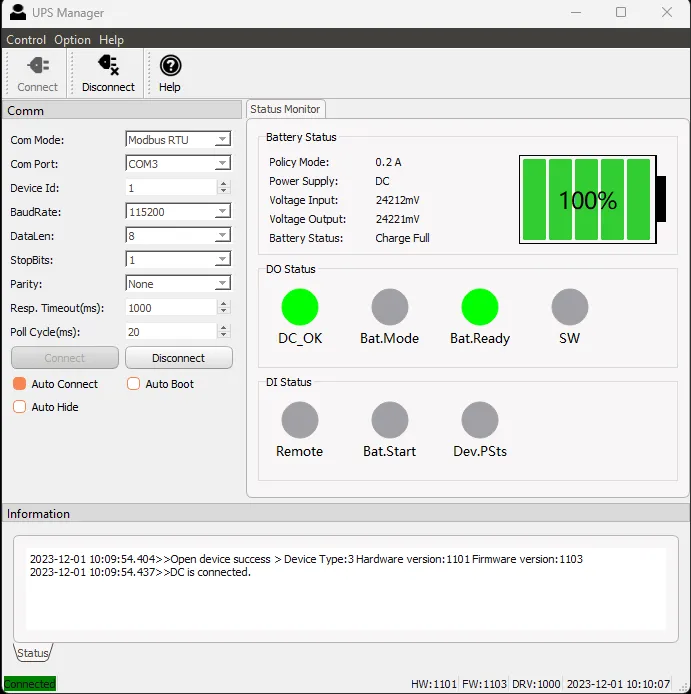Increase Device Id with up arrow
Screen dimensions: 691x694
click(x=224, y=184)
